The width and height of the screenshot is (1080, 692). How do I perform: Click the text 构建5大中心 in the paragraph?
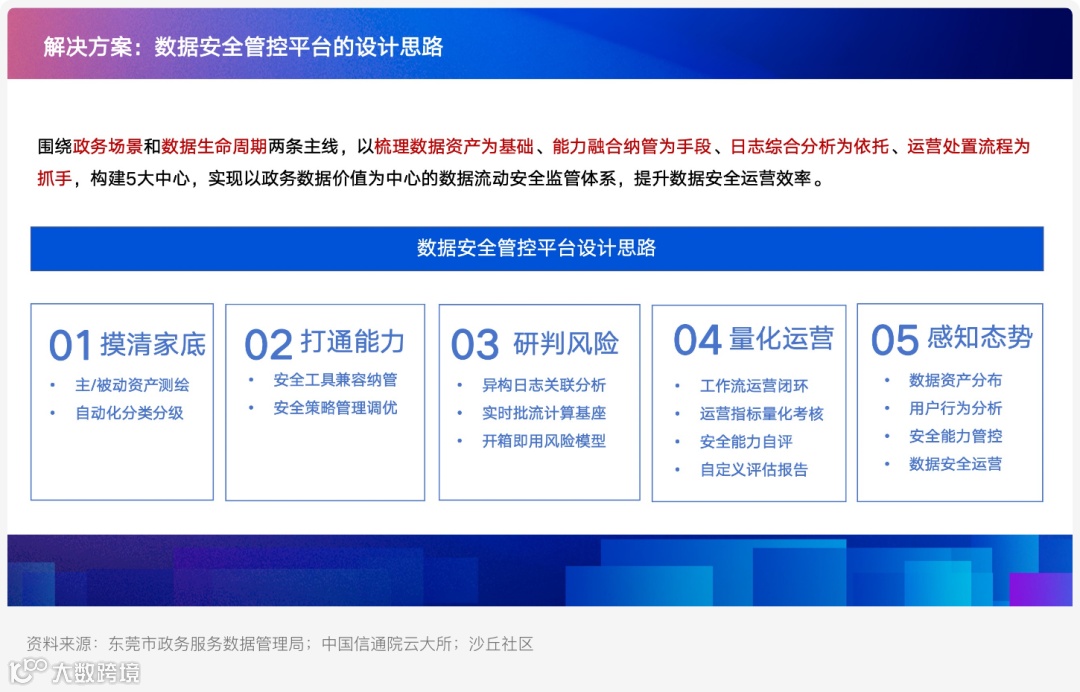point(140,179)
